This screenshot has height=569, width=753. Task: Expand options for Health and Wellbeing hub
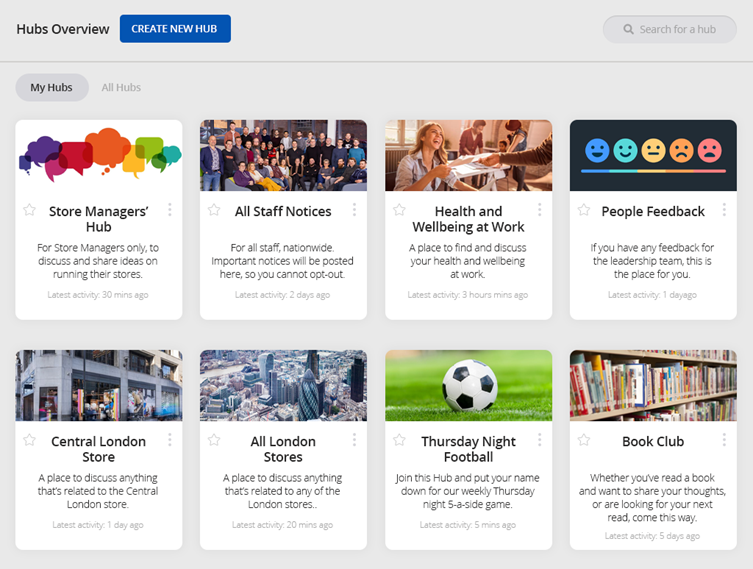[540, 210]
